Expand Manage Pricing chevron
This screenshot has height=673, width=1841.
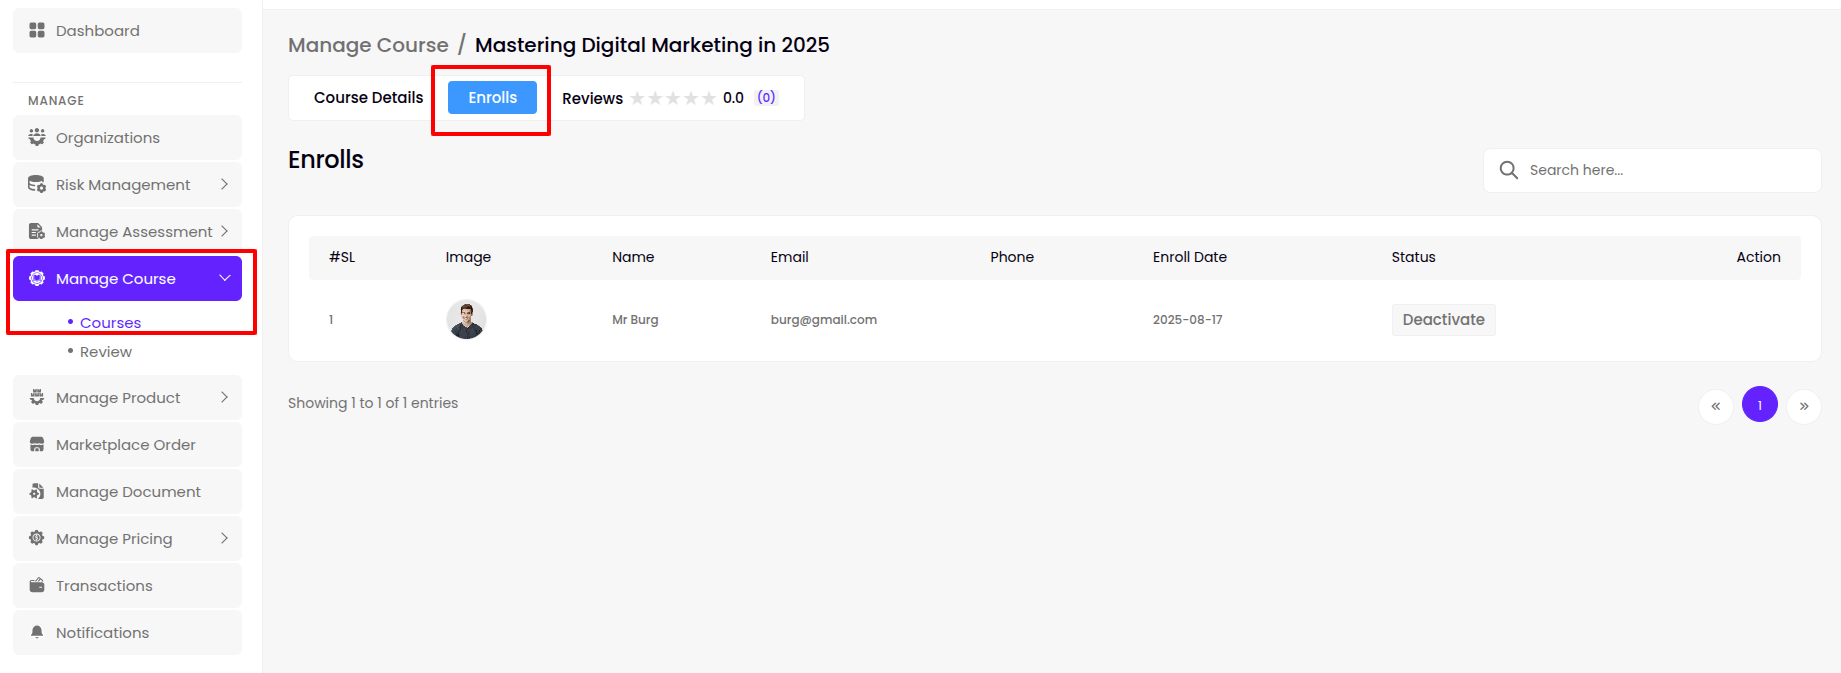[x=224, y=538]
